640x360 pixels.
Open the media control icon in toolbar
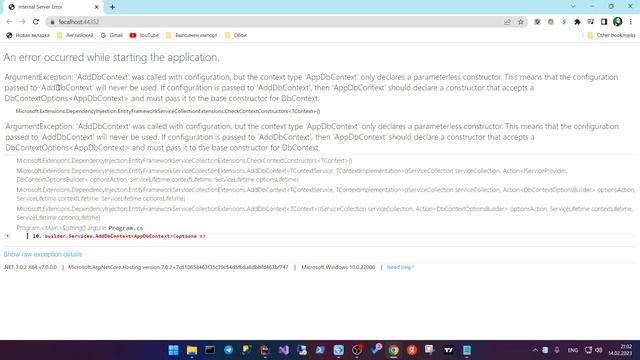(591, 22)
